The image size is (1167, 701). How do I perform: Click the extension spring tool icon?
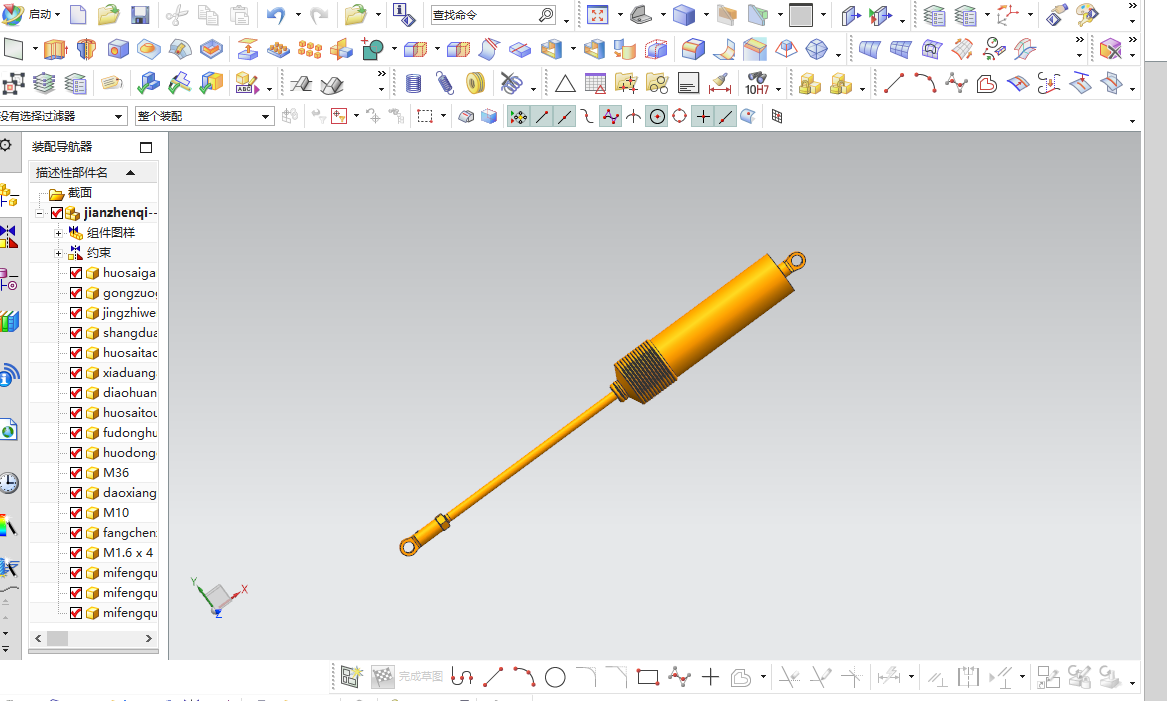(x=444, y=83)
